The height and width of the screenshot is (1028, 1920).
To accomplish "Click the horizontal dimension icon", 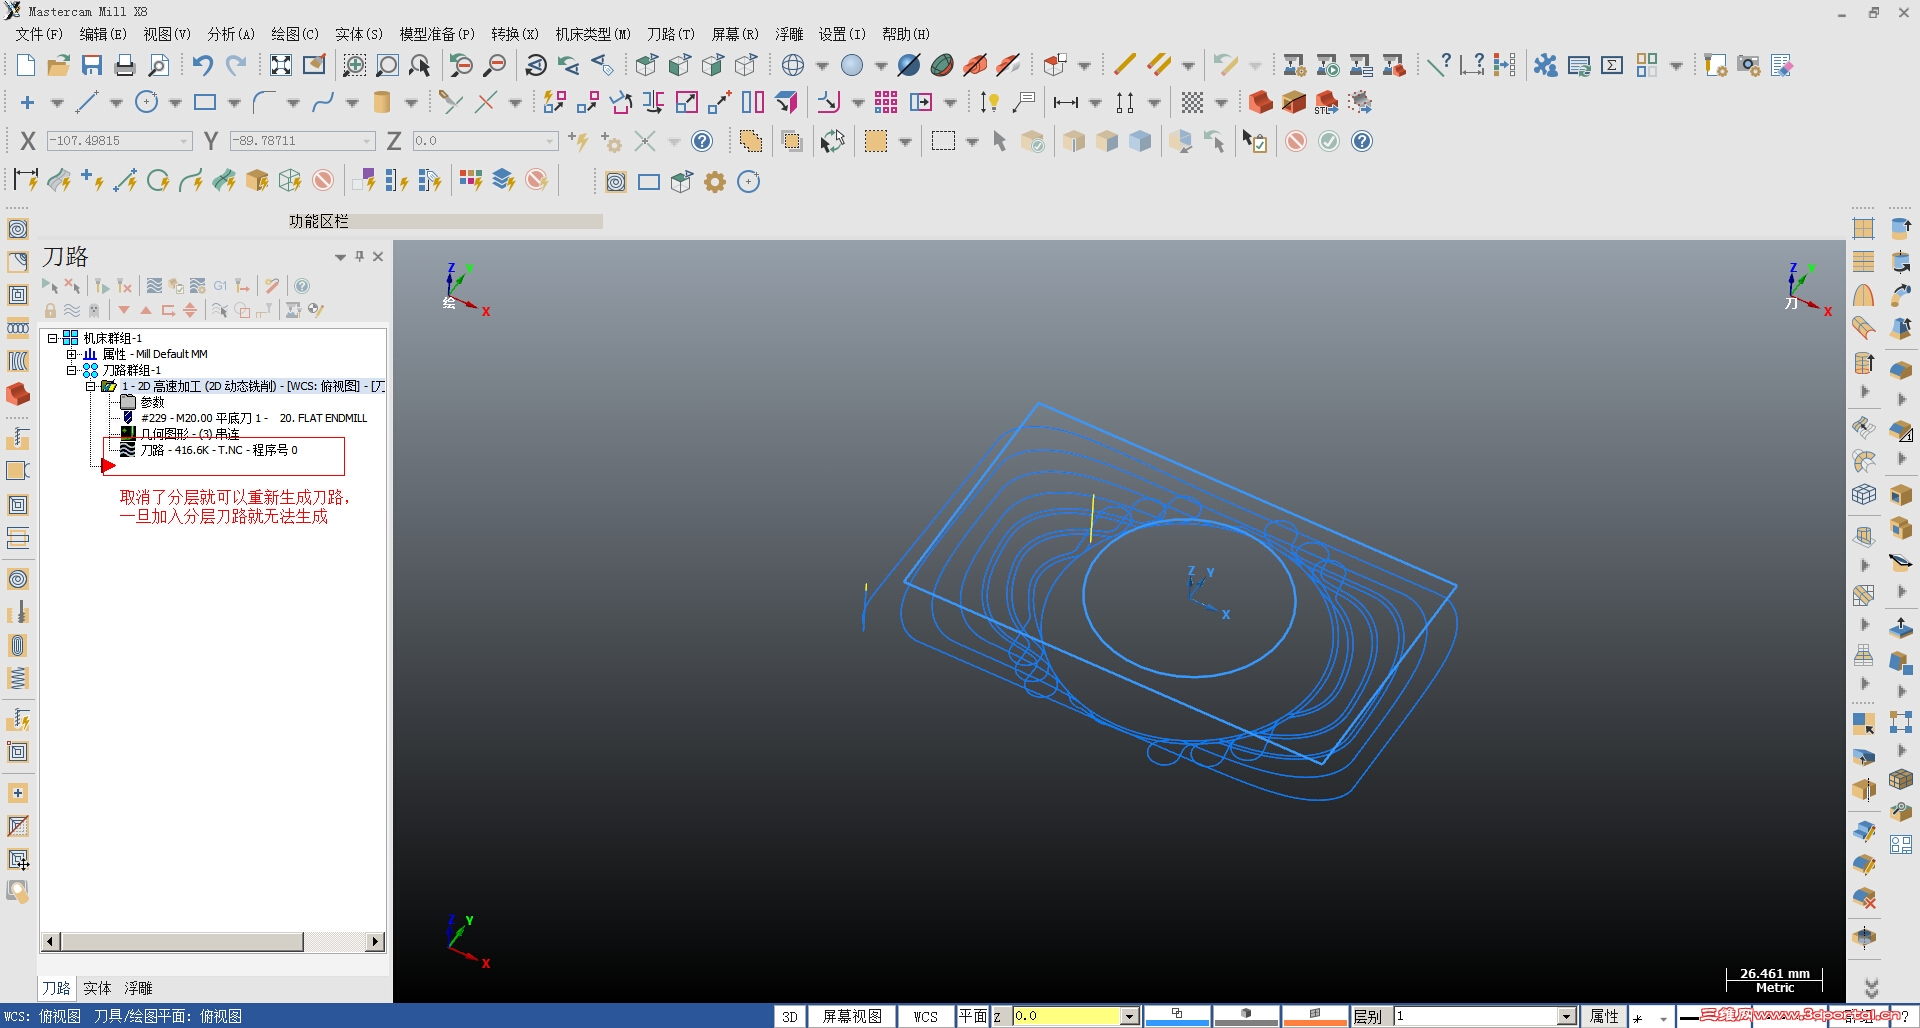I will coord(1066,102).
